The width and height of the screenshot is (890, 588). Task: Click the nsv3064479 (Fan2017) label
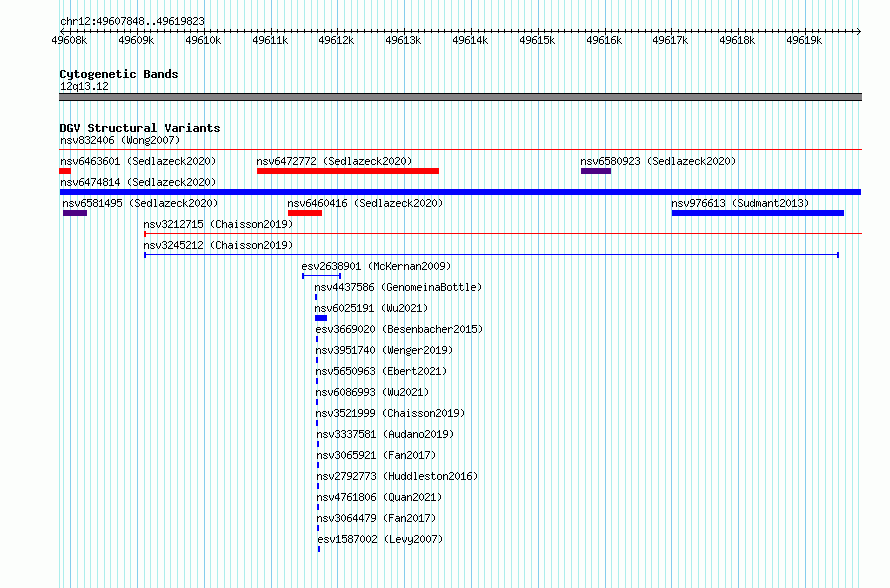tap(376, 518)
